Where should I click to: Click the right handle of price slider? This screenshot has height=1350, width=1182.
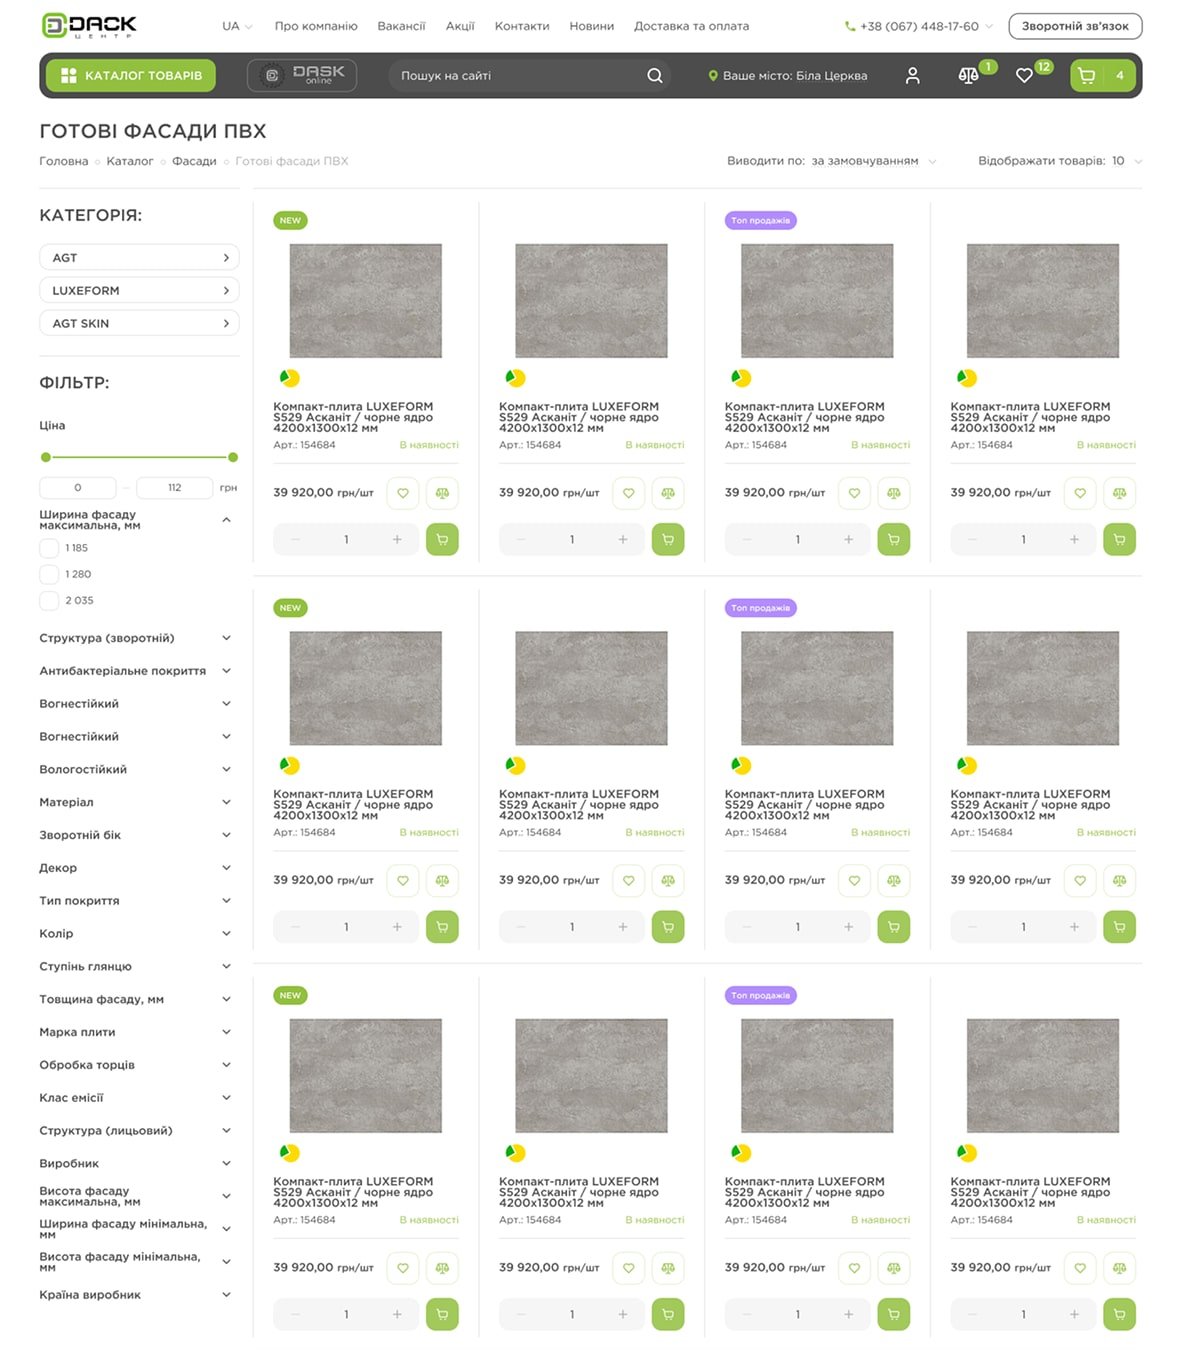pyautogui.click(x=233, y=457)
